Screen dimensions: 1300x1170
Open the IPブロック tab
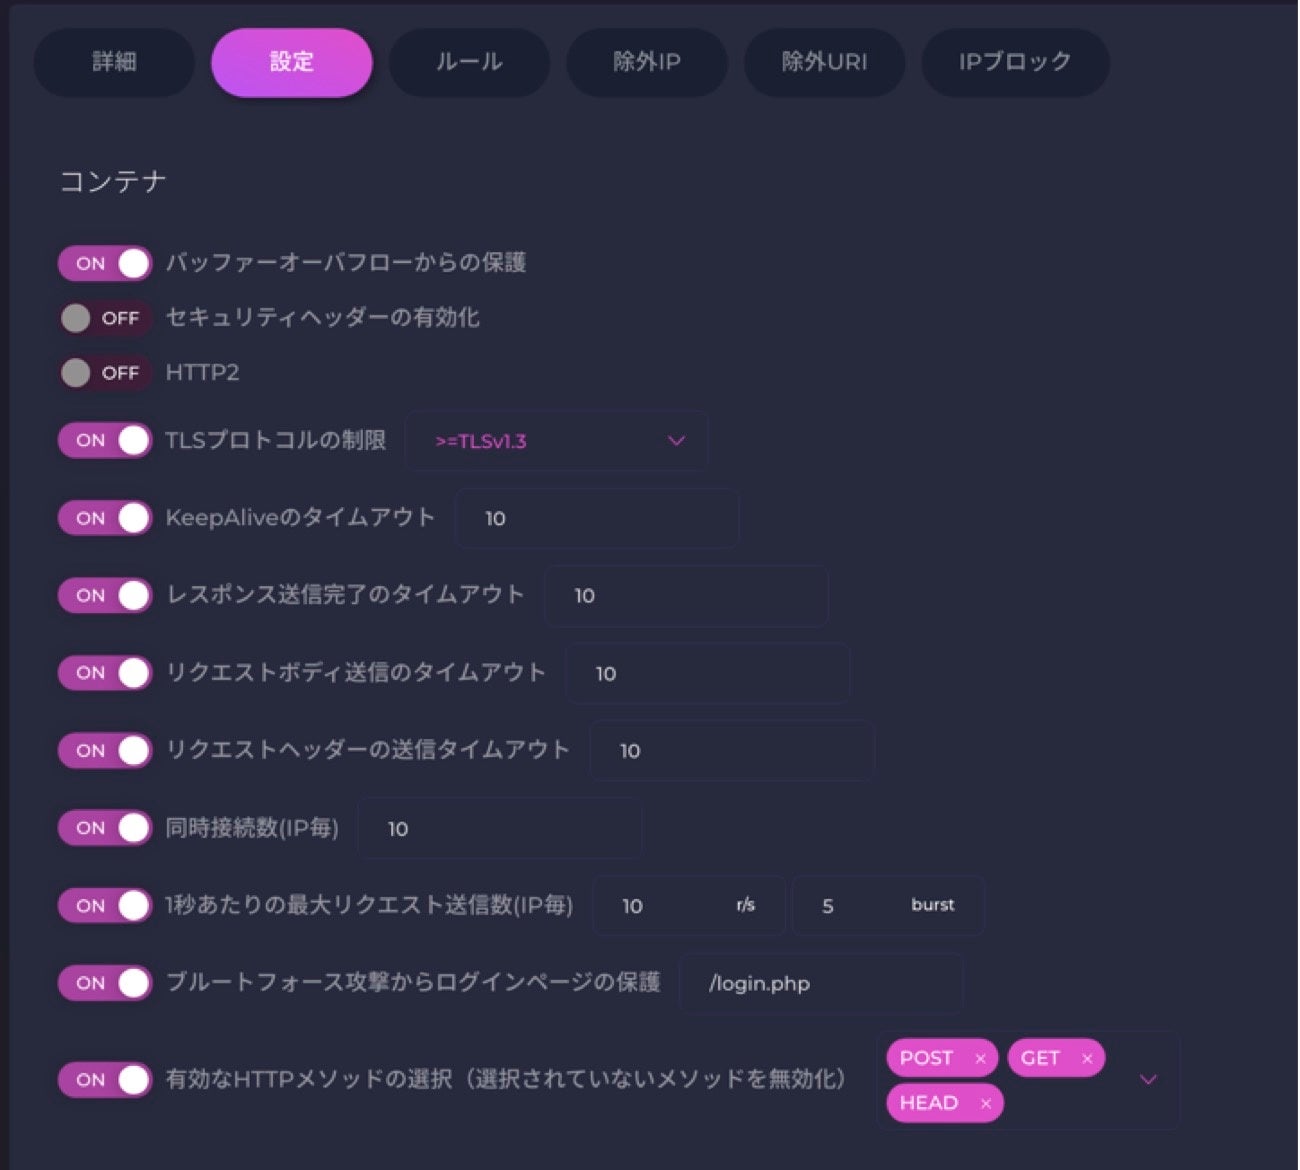(x=1015, y=62)
